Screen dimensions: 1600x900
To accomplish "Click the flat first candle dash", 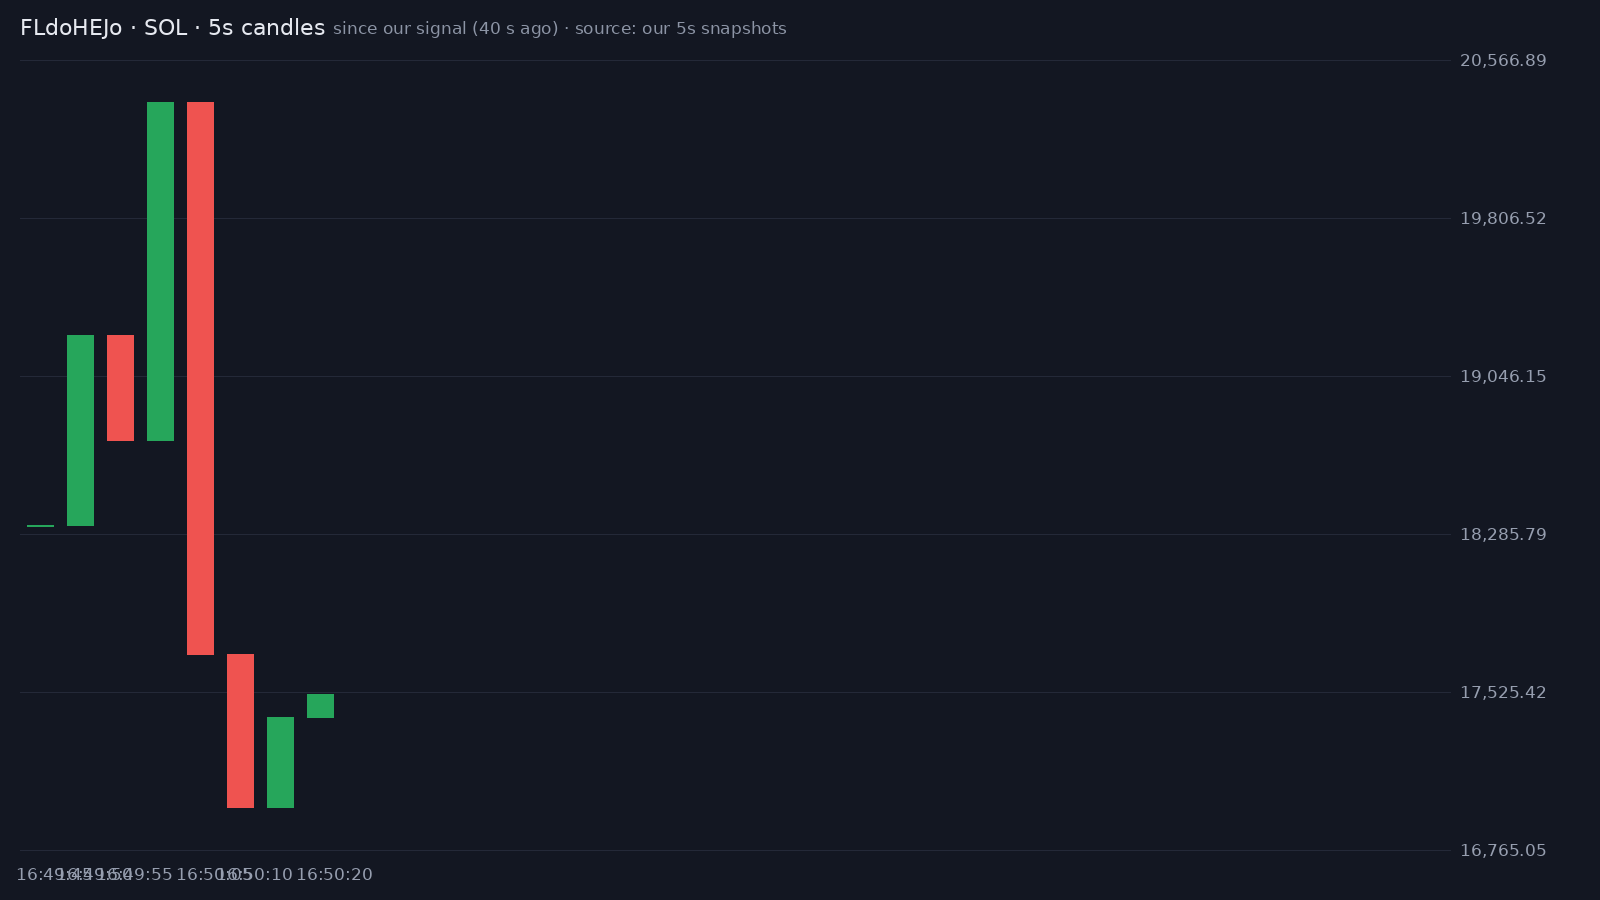I will coord(40,526).
